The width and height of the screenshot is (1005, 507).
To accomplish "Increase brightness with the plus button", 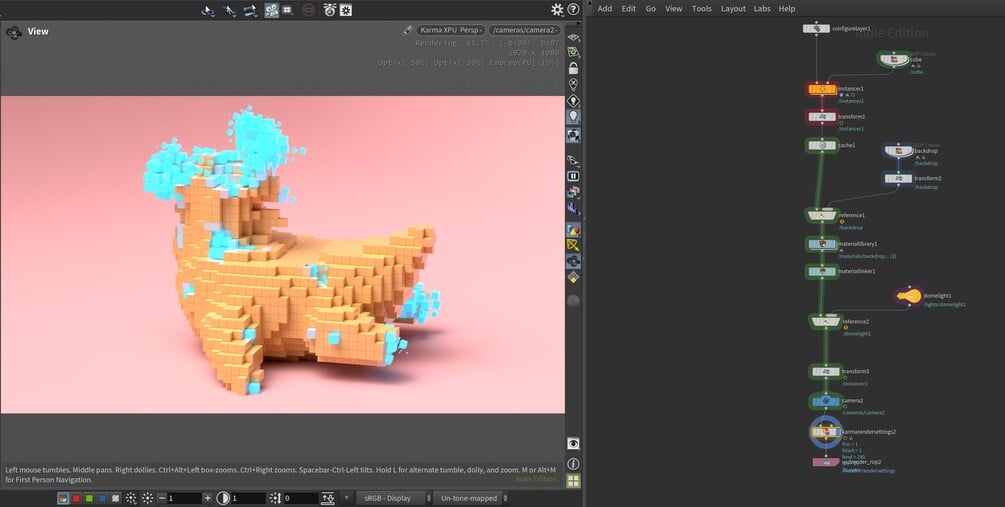I will 208,498.
